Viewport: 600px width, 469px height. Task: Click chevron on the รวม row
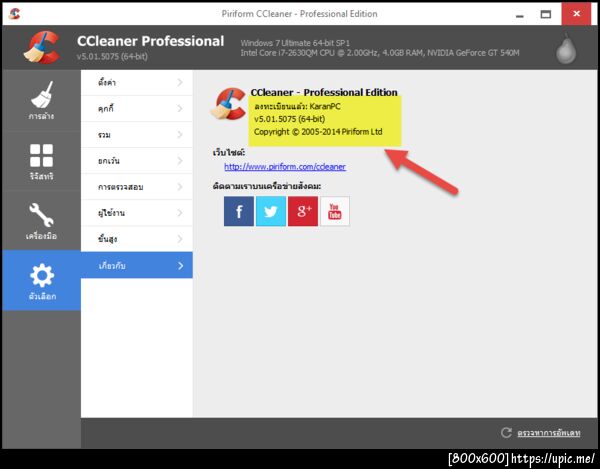(180, 135)
